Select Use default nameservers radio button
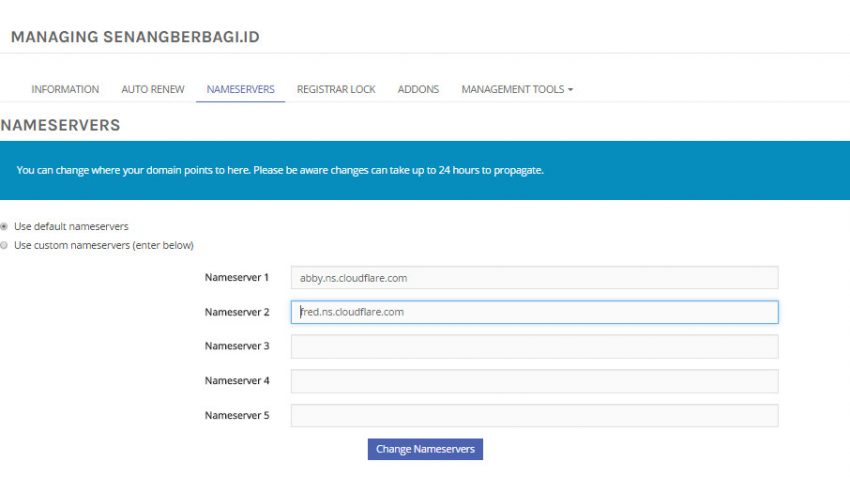This screenshot has height=477, width=850. [x=4, y=226]
